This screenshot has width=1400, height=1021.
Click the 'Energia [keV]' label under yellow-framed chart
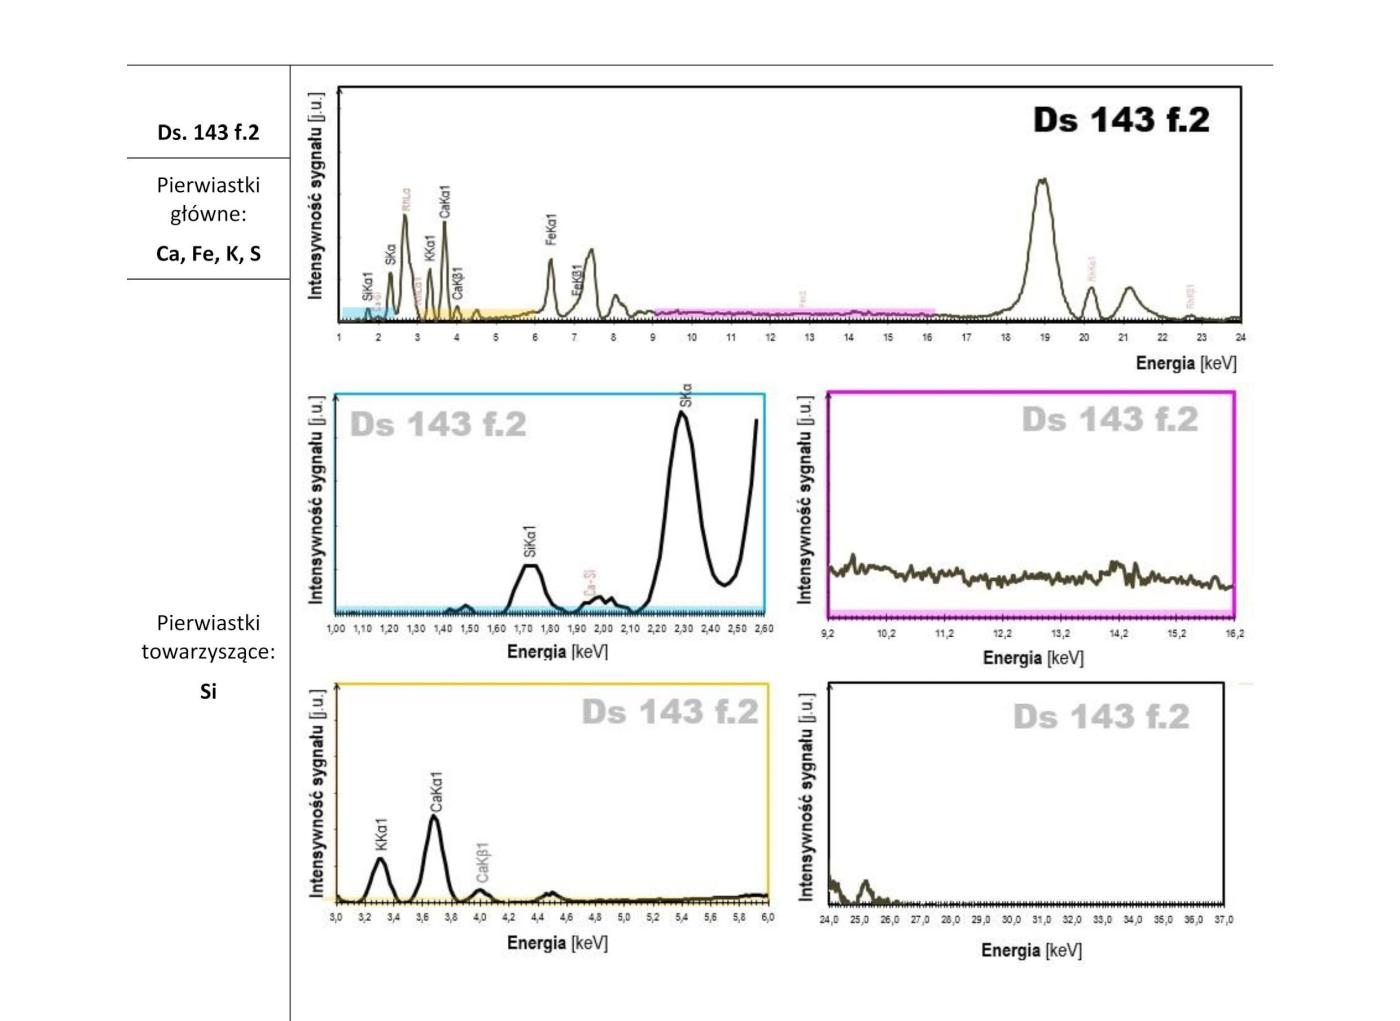pos(557,943)
